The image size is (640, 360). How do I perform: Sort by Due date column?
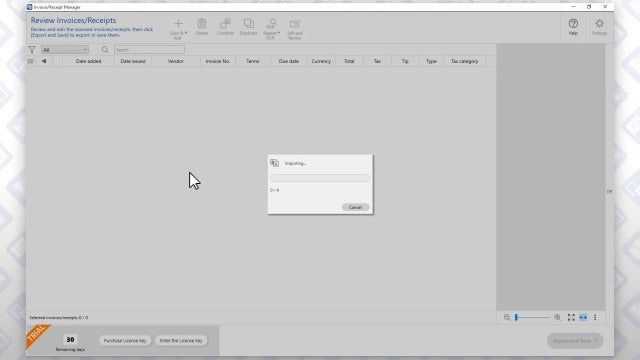(289, 61)
